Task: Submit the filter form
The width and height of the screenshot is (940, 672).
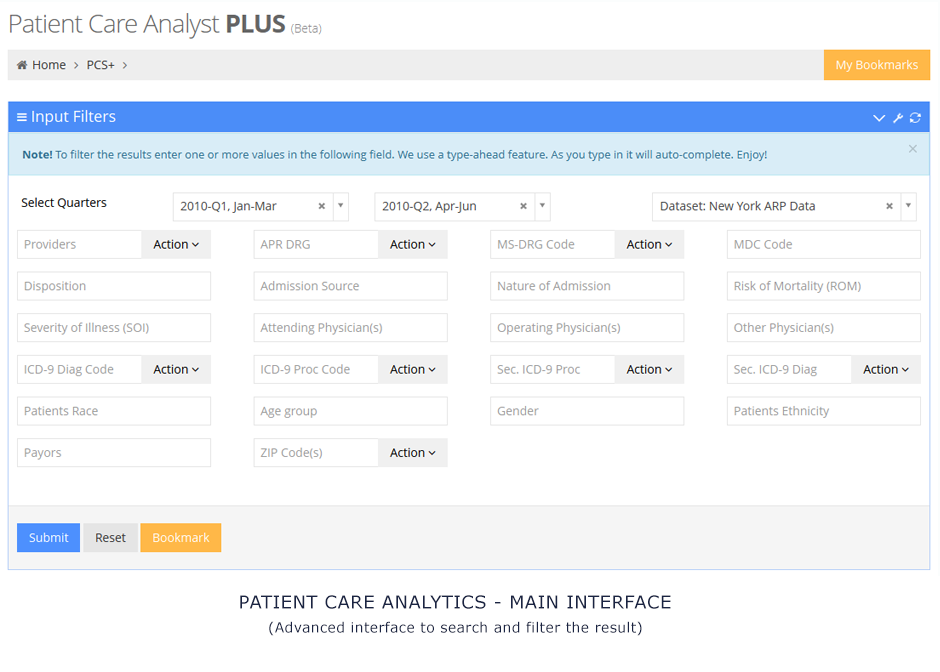Action: (48, 538)
